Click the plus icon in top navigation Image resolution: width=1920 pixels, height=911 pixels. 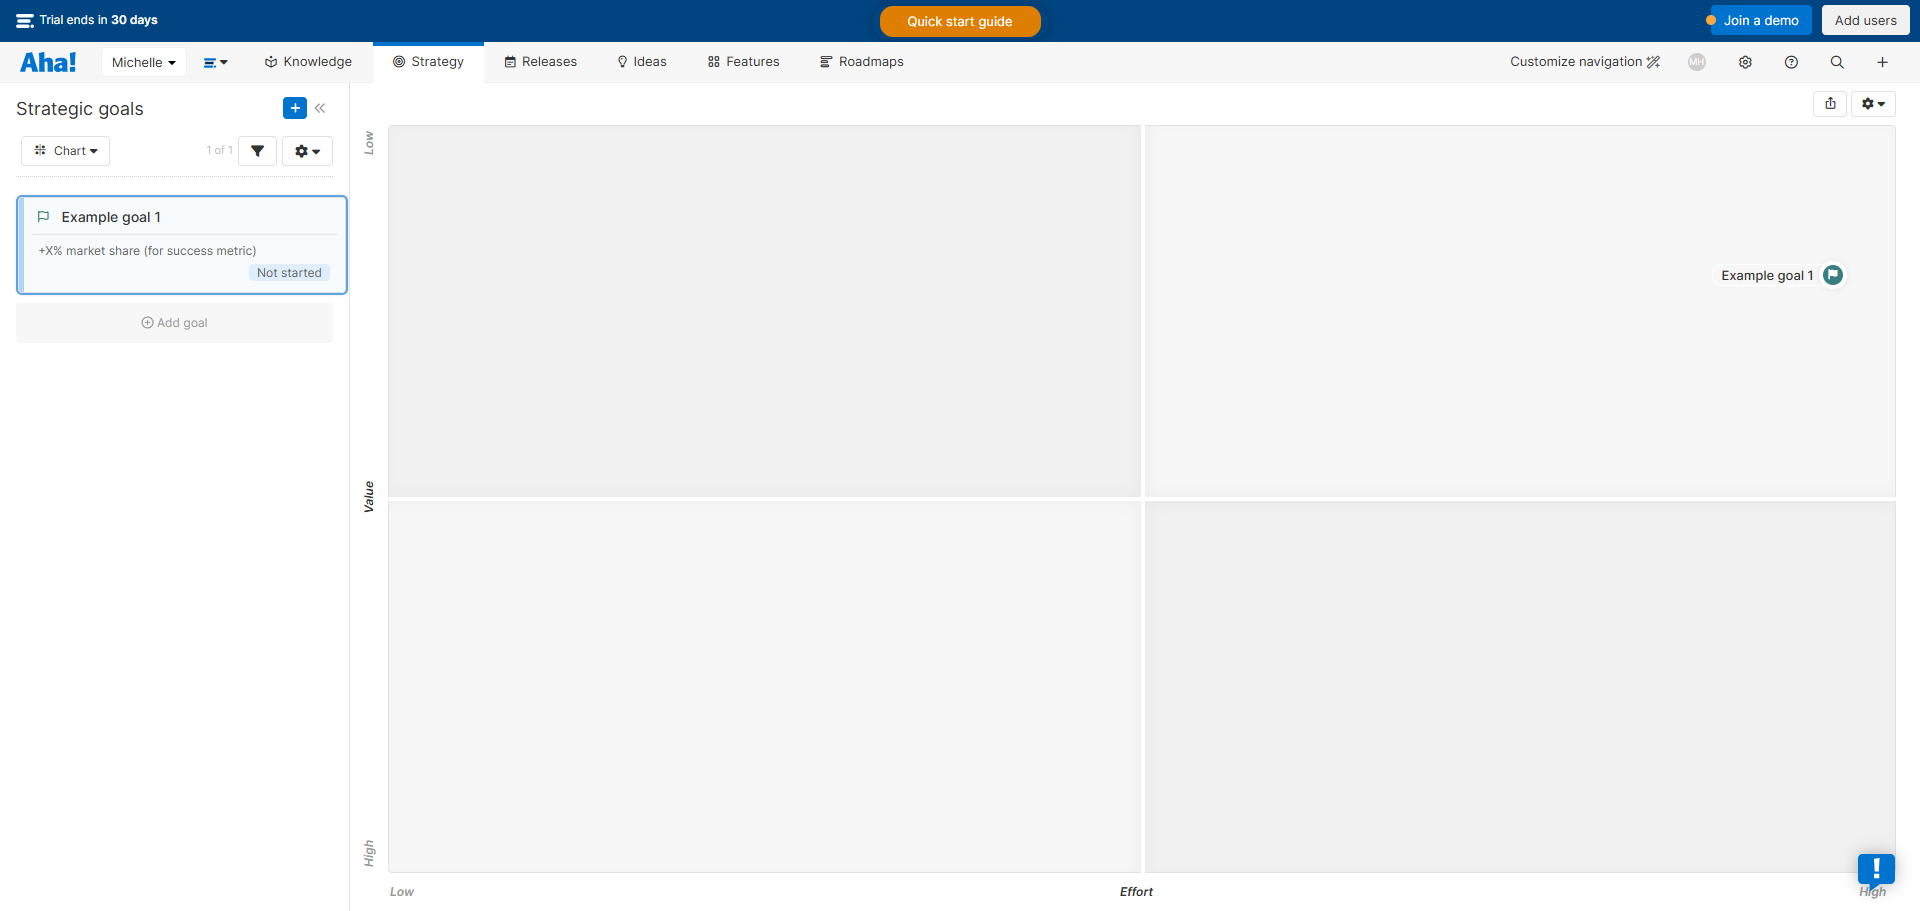coord(1882,62)
